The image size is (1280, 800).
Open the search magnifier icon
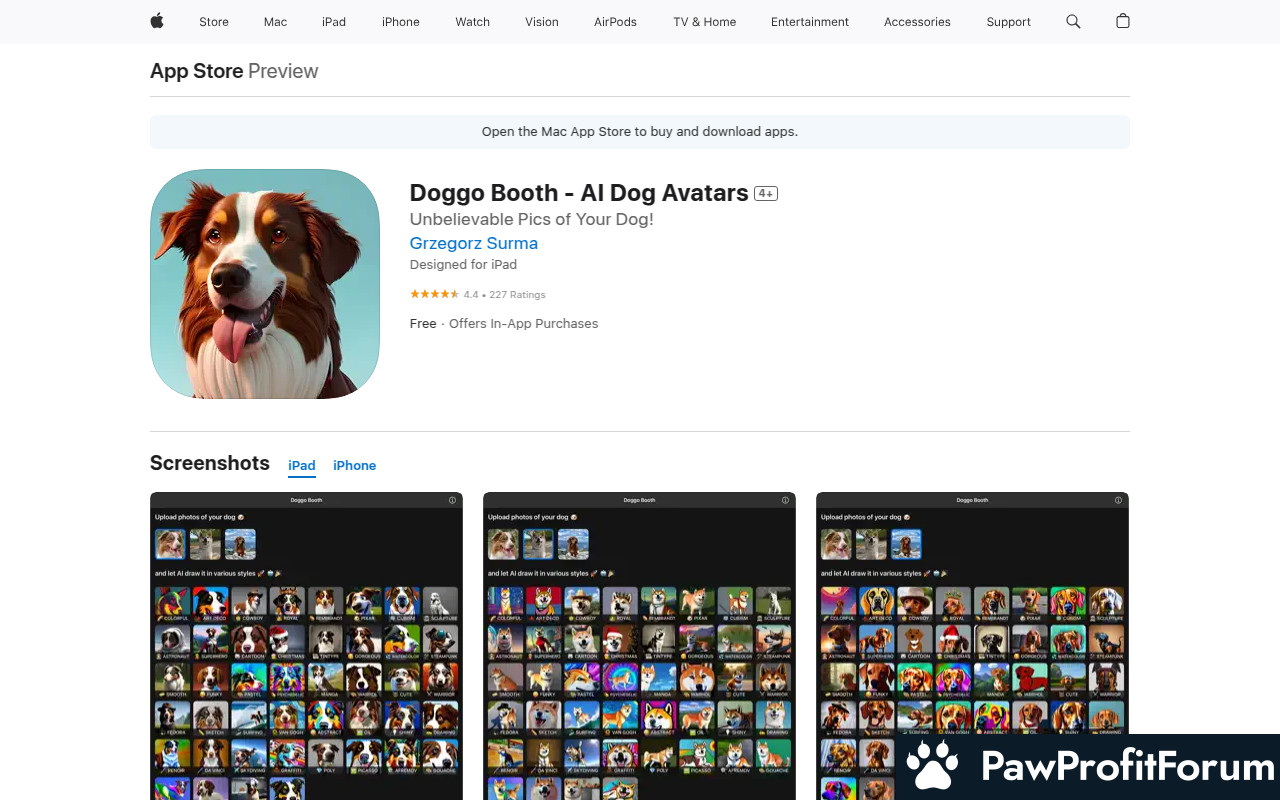[x=1073, y=21]
